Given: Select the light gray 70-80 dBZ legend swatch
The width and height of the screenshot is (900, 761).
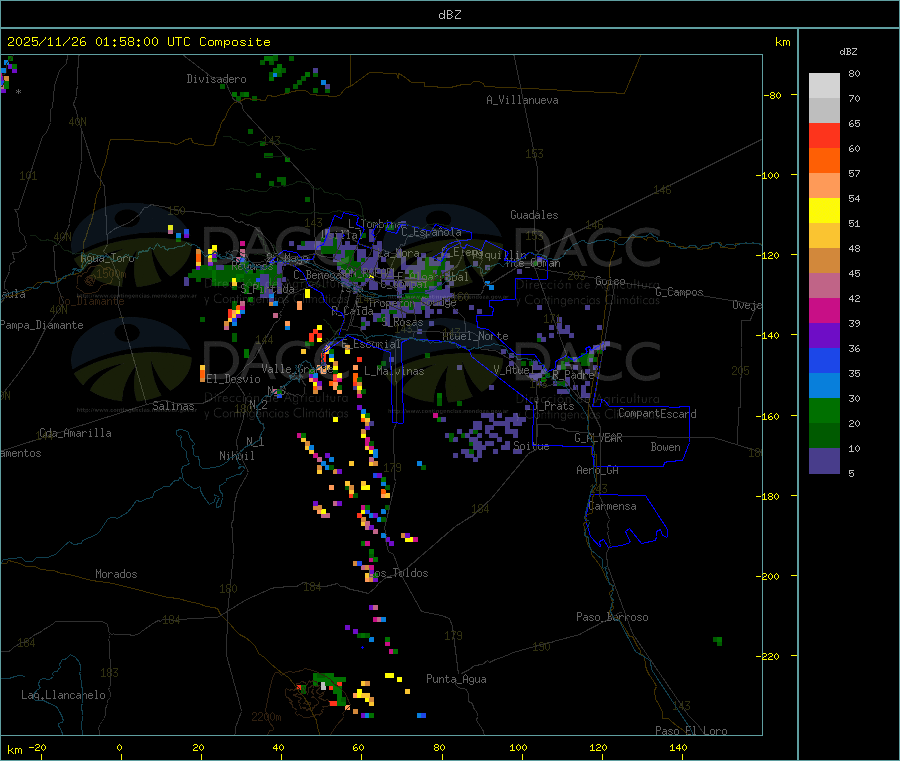Looking at the screenshot, I should (x=824, y=86).
